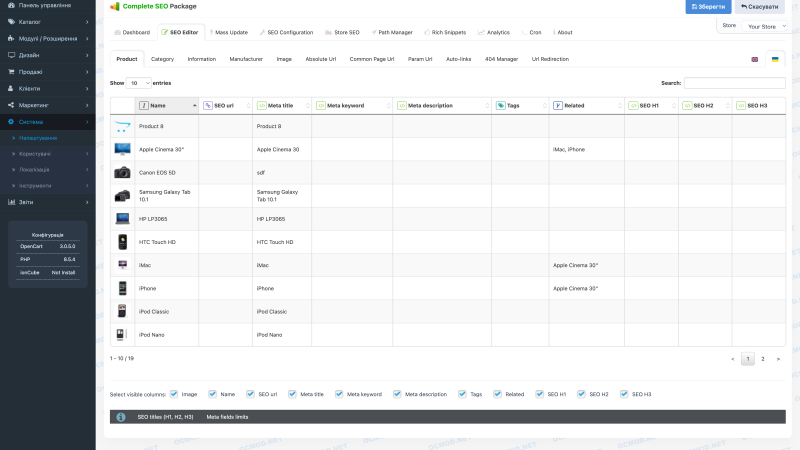The height and width of the screenshot is (450, 800).
Task: Click the SEO url column link icon
Action: (x=208, y=106)
